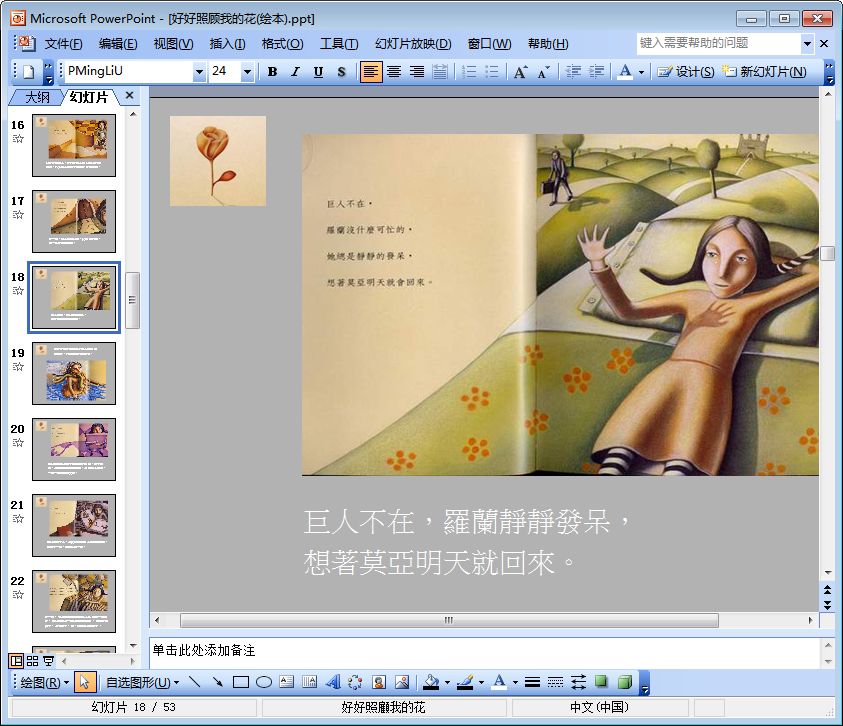Apply Line Color brush
The width and height of the screenshot is (843, 726).
(465, 682)
